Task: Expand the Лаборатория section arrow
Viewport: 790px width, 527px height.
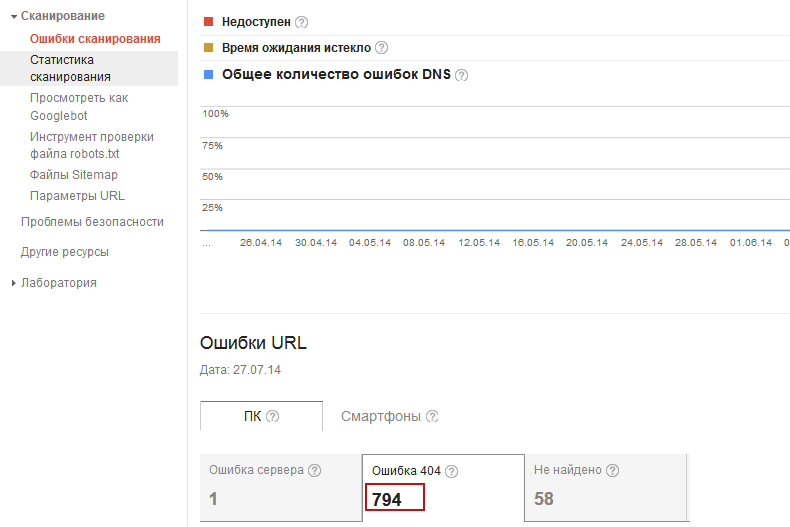Action: pyautogui.click(x=14, y=283)
